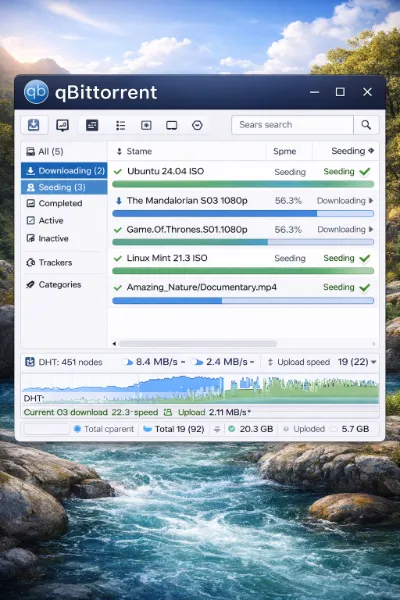Click the speed graph area
The height and width of the screenshot is (600, 400).
(x=200, y=390)
